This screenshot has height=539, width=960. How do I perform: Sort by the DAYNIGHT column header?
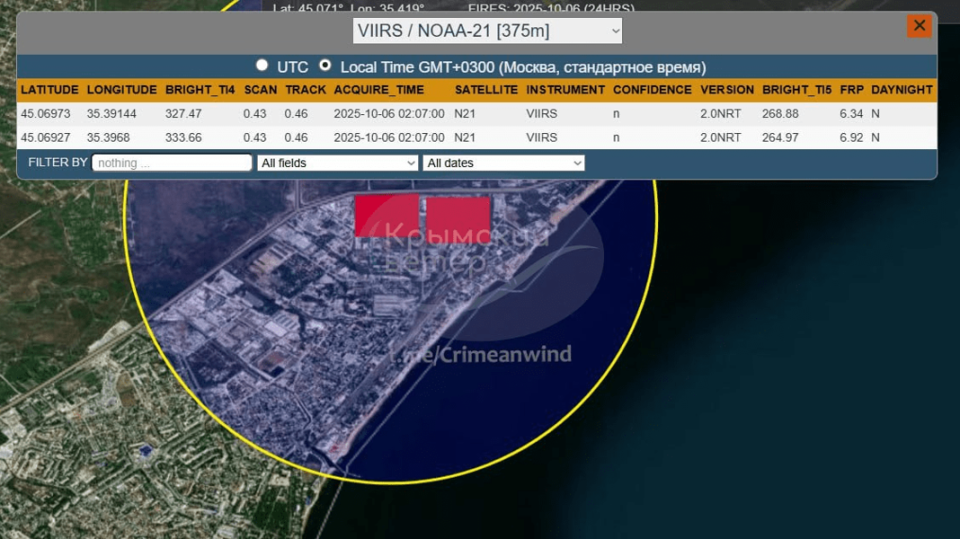pyautogui.click(x=902, y=90)
